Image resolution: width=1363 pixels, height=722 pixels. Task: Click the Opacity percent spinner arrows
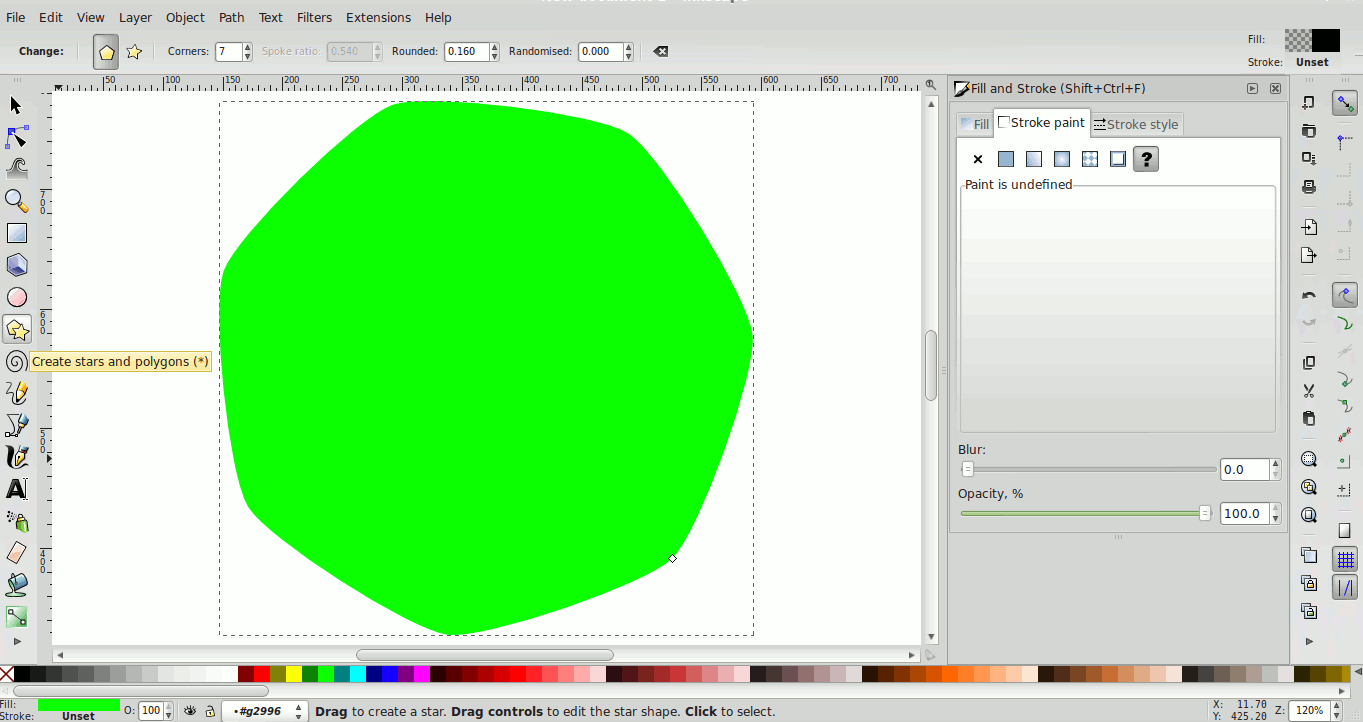[x=1275, y=513]
